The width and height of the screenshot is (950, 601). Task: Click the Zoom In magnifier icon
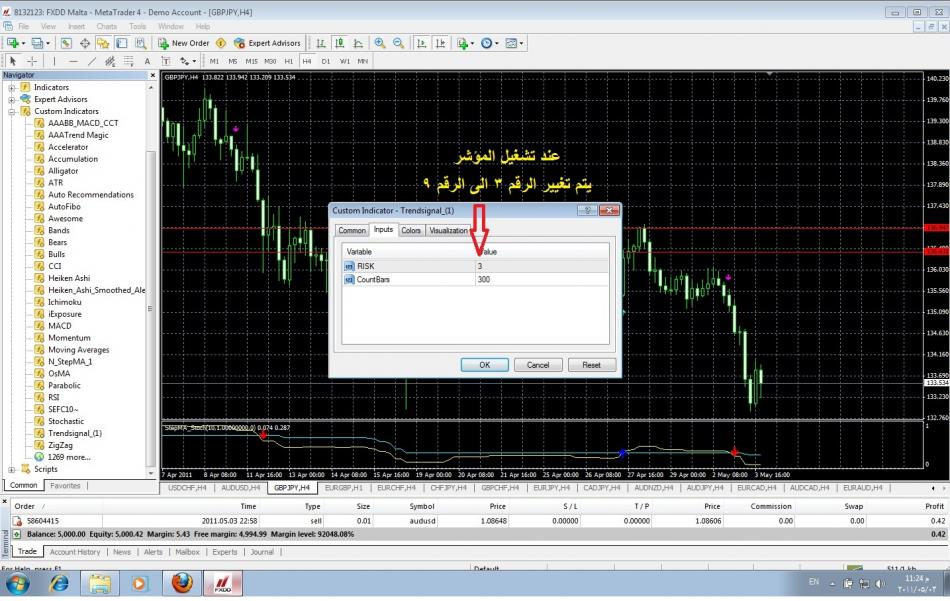(380, 43)
